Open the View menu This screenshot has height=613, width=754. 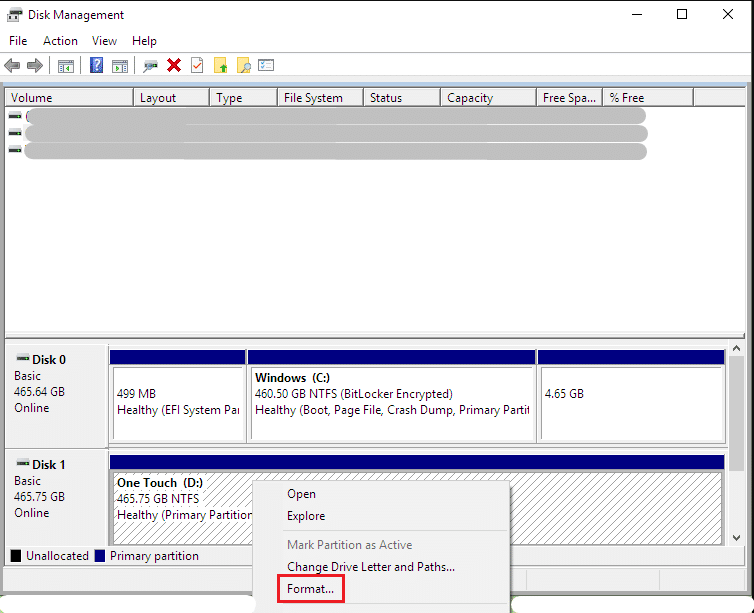pyautogui.click(x=104, y=41)
